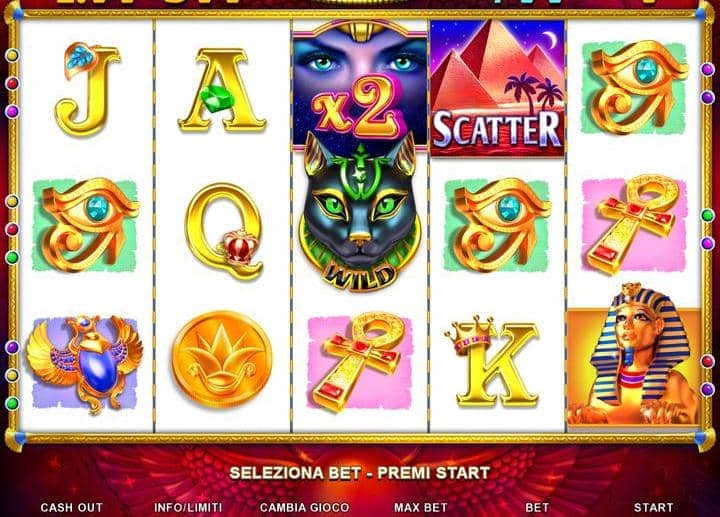This screenshot has width=720, height=517.
Task: Click the top-left yellow payline marker
Action: tap(12, 56)
